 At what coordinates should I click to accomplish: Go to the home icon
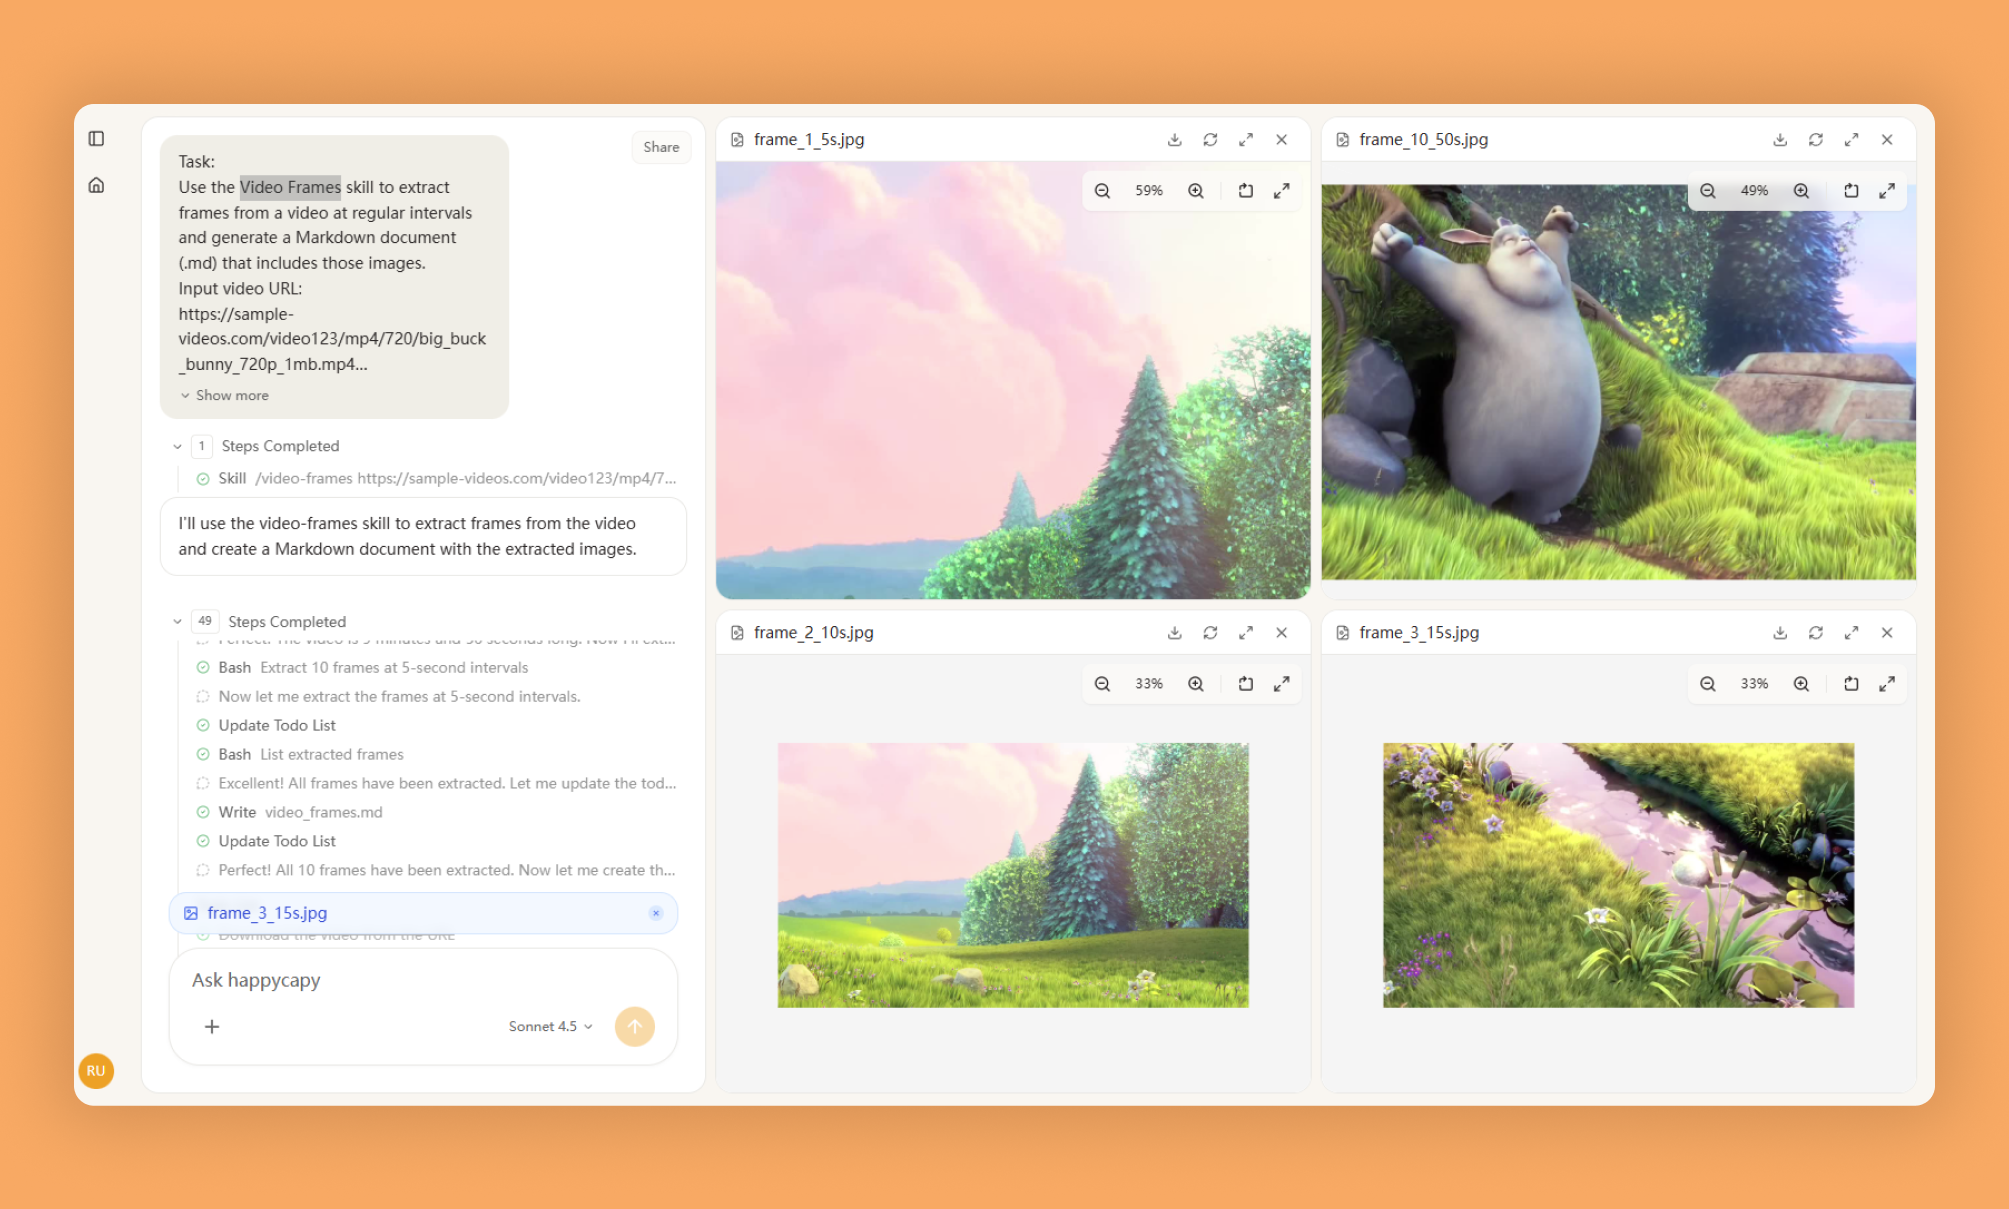tap(96, 185)
